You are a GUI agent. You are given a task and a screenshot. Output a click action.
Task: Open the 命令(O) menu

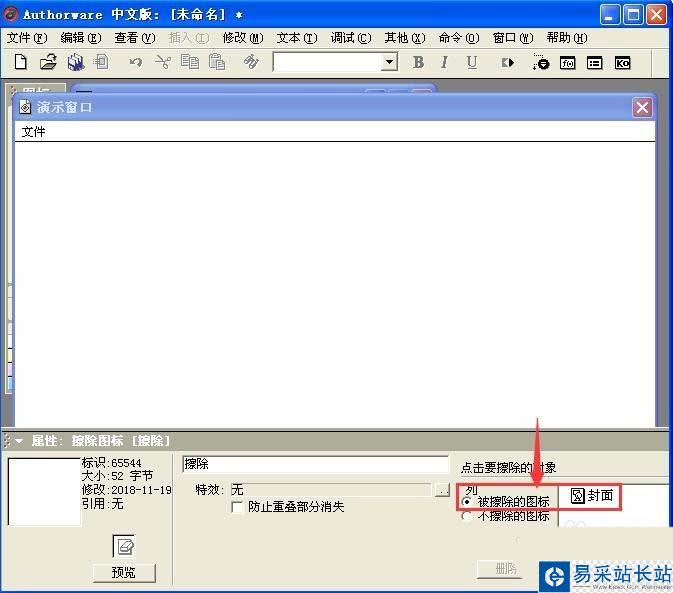(459, 38)
